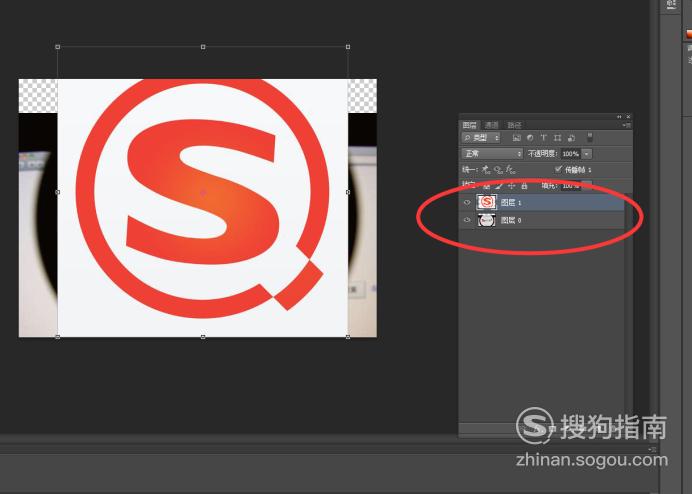Select 图层 1 thumbnail in Layers panel
Viewport: 692px width, 494px height.
(487, 202)
